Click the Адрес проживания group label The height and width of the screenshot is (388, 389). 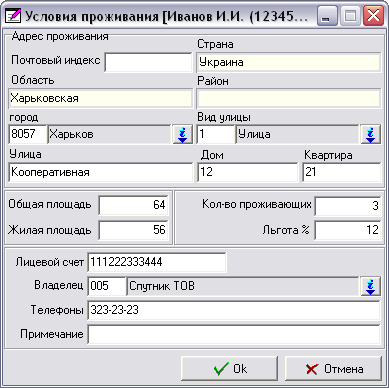pyautogui.click(x=60, y=36)
